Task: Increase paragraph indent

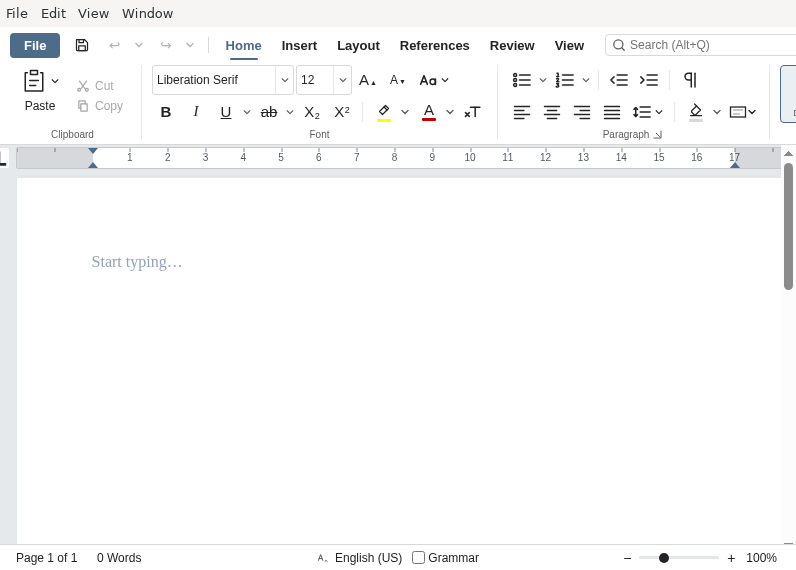Action: pos(649,80)
